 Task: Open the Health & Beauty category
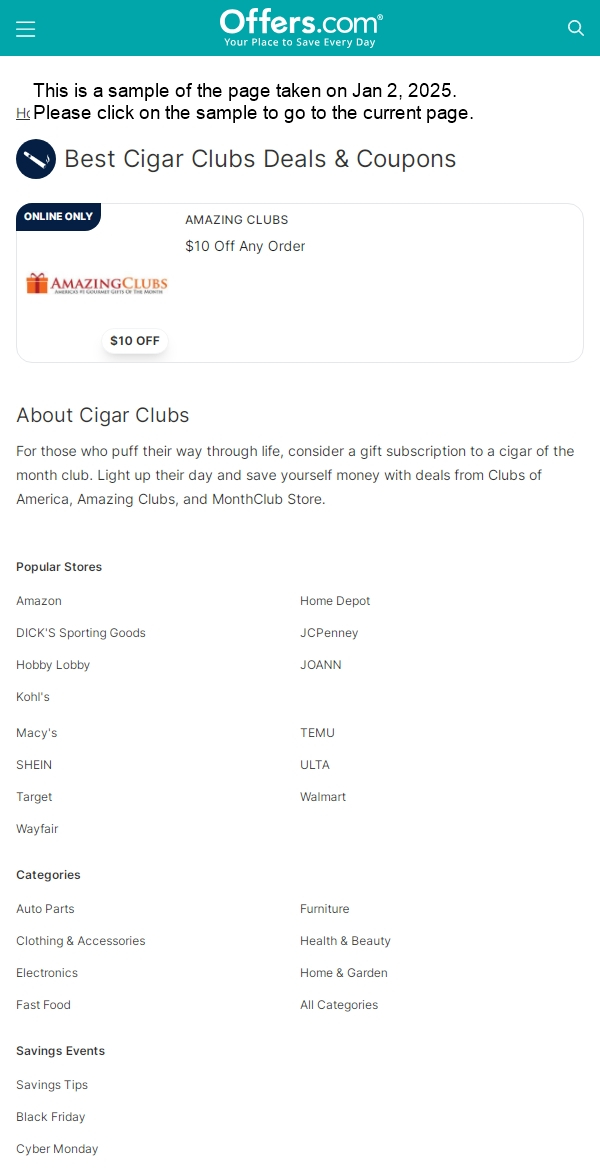[x=346, y=941]
